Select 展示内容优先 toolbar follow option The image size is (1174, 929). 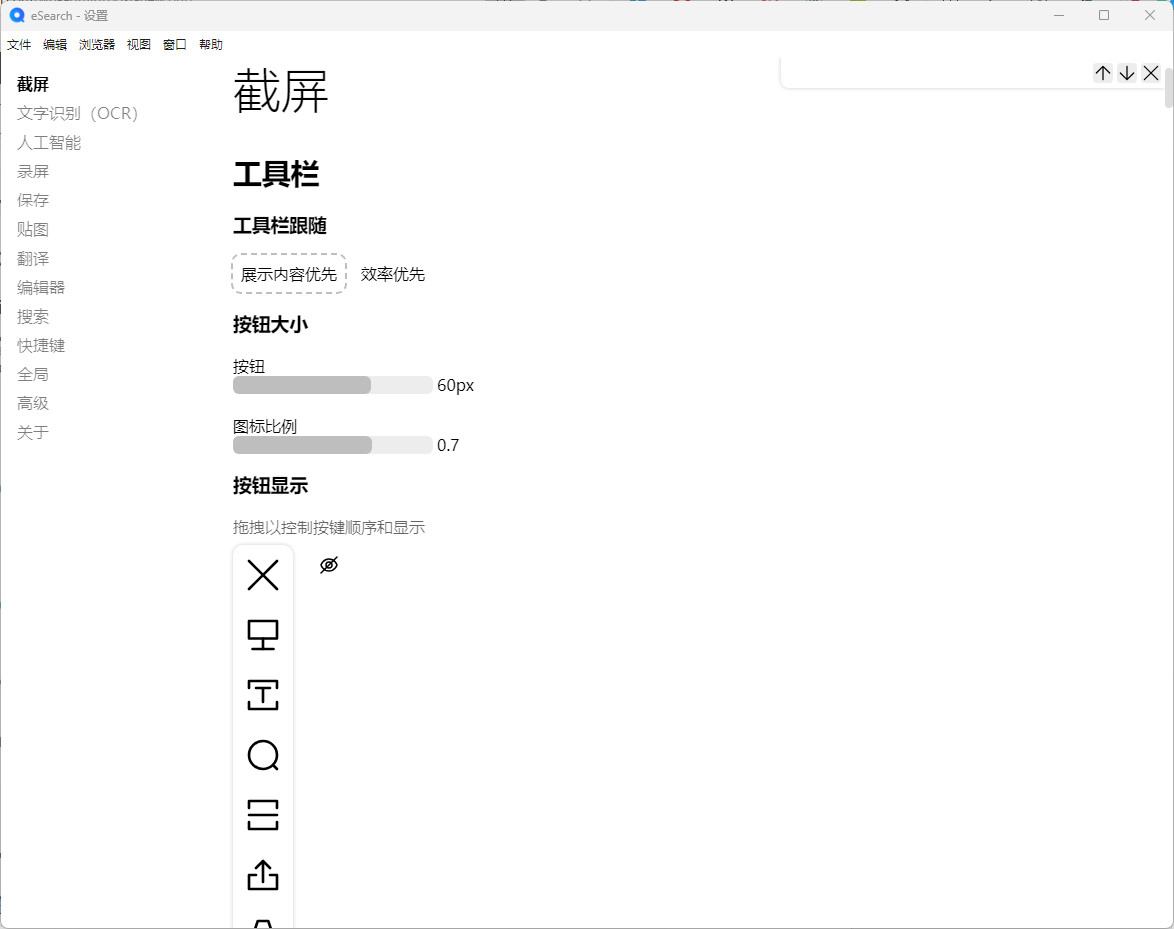[x=289, y=274]
